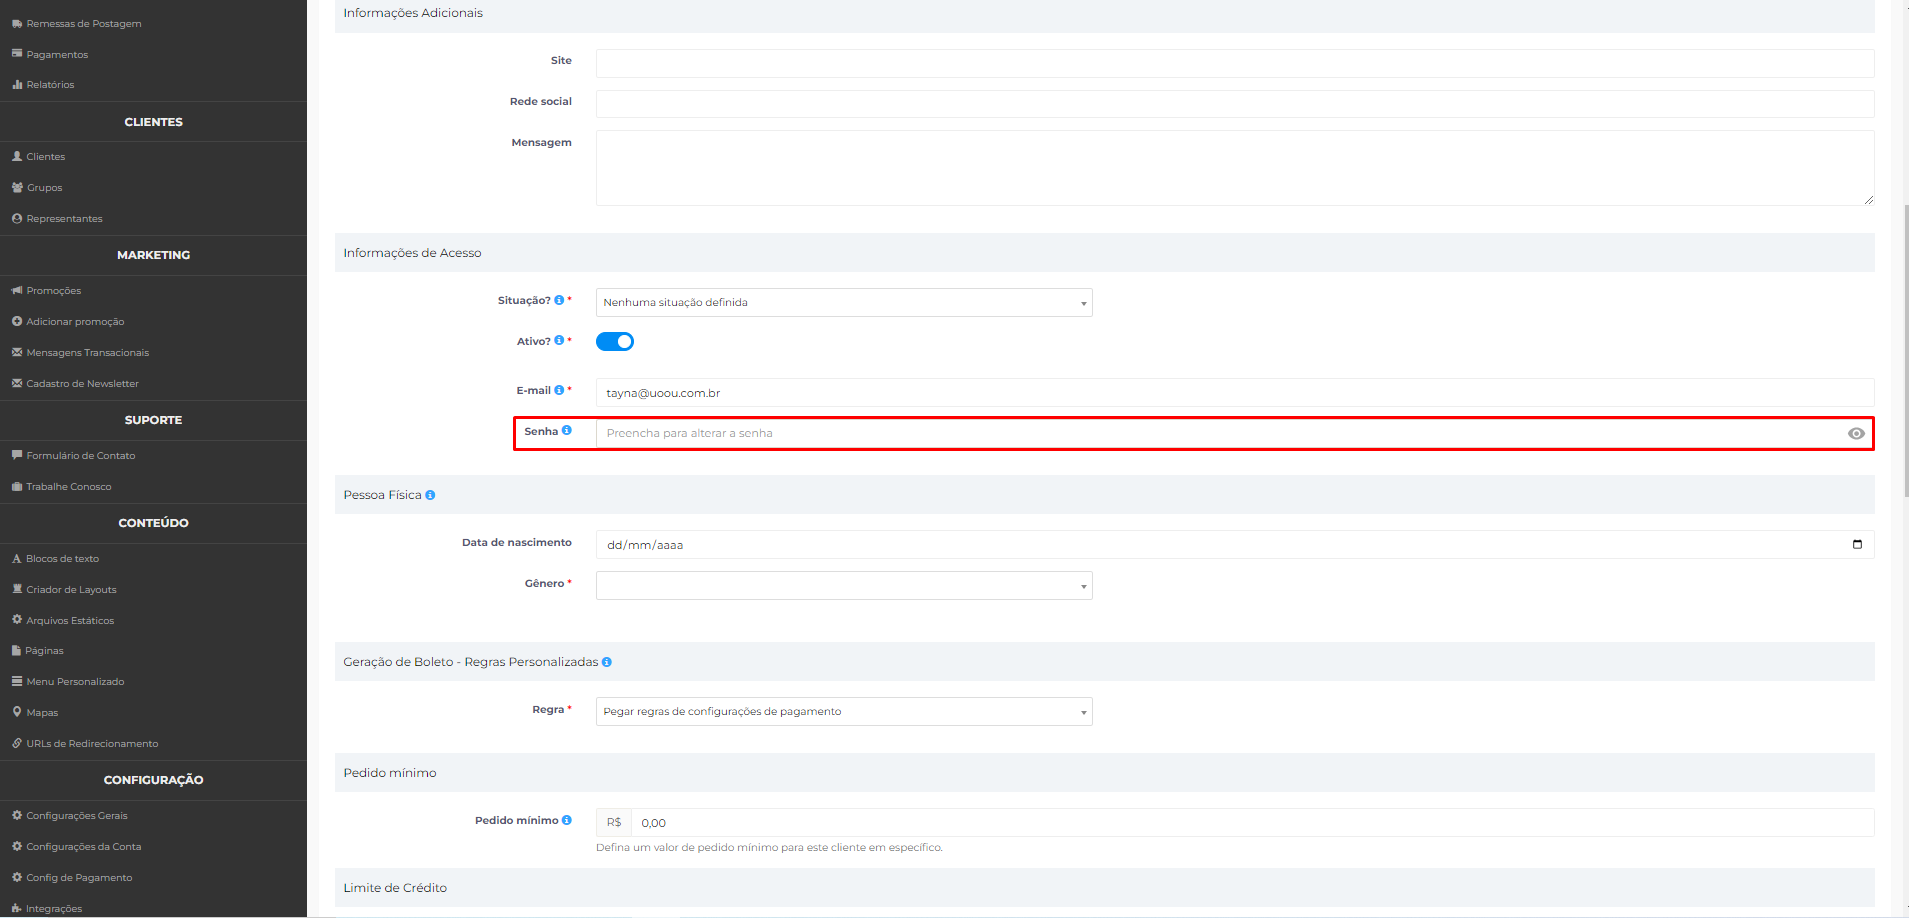This screenshot has width=1909, height=918.
Task: Open Cadastro de Newsletter menu item
Action: (82, 383)
